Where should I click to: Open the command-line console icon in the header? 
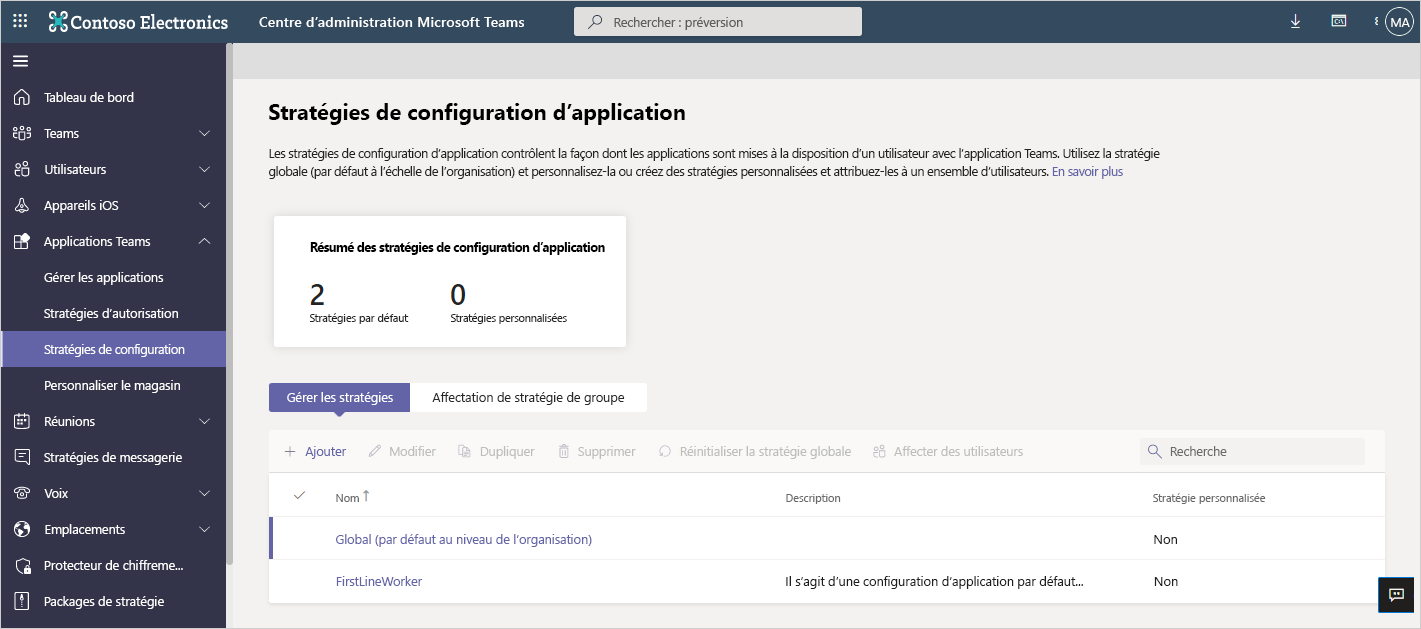(1338, 21)
